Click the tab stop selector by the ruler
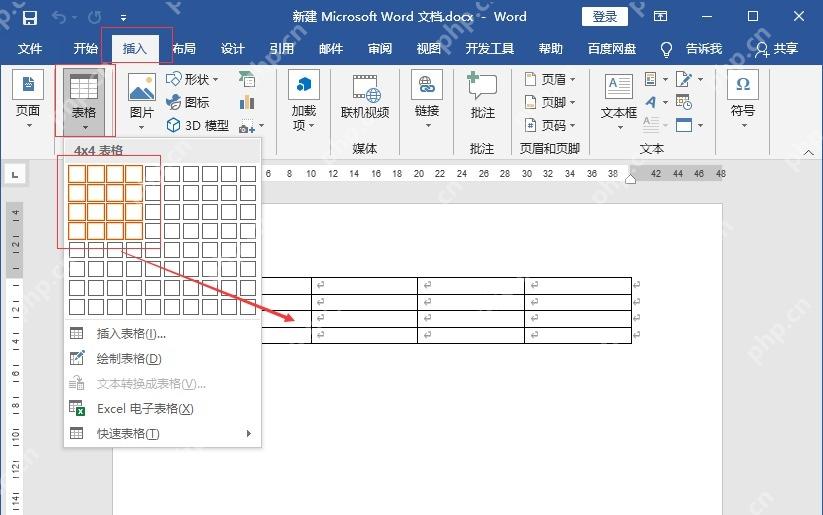 pyautogui.click(x=15, y=175)
